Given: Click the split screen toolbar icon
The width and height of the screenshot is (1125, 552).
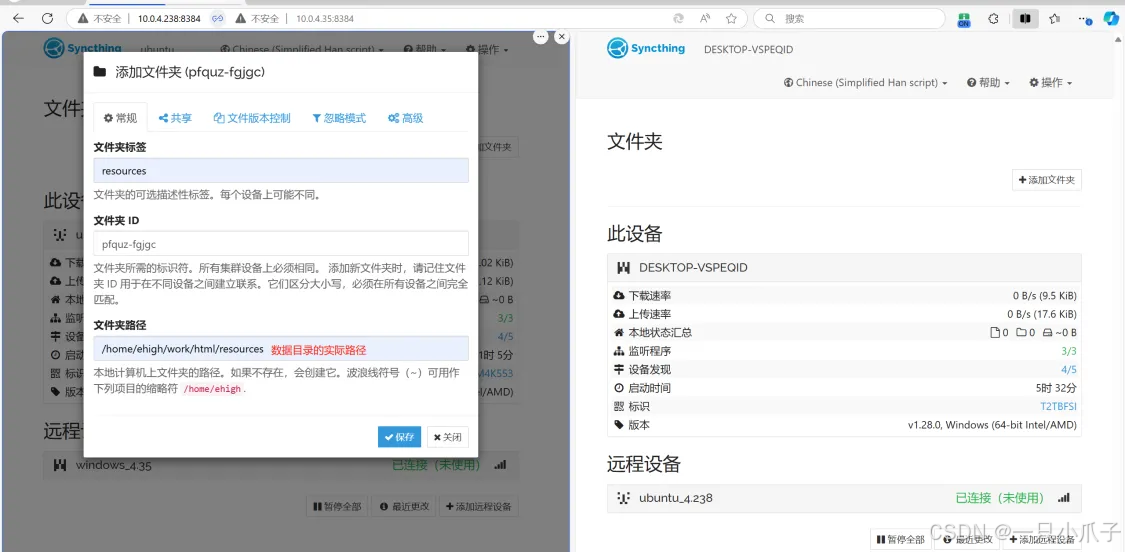Looking at the screenshot, I should point(1025,19).
